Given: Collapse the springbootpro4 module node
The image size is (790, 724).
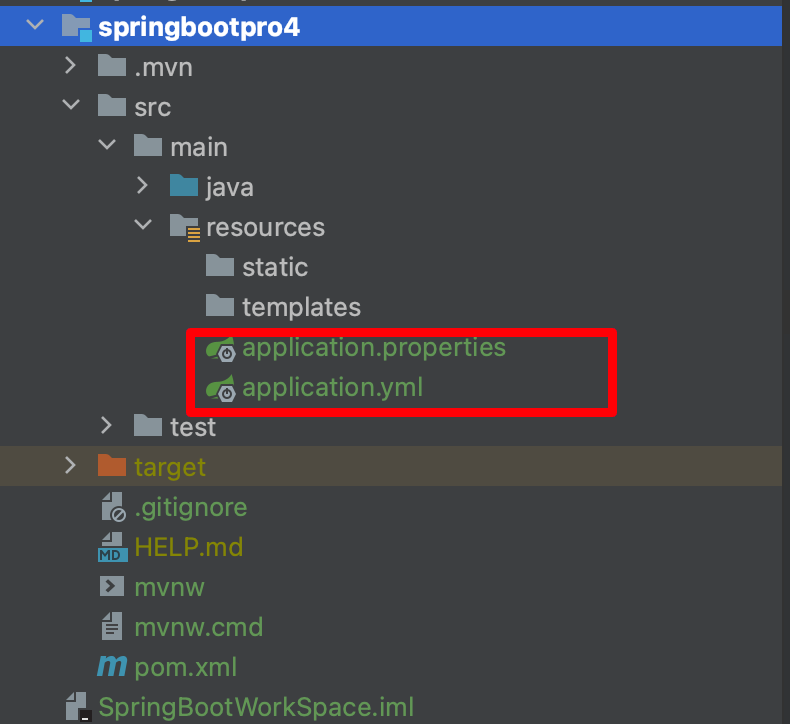Looking at the screenshot, I should coord(35,24).
